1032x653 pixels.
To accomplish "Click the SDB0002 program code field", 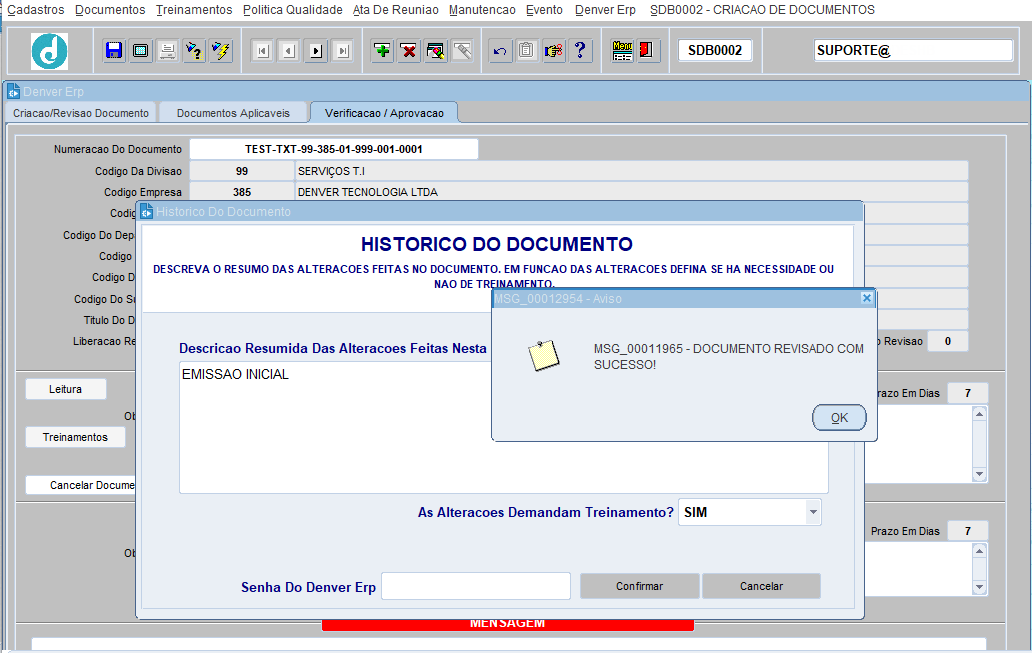I will click(715, 50).
